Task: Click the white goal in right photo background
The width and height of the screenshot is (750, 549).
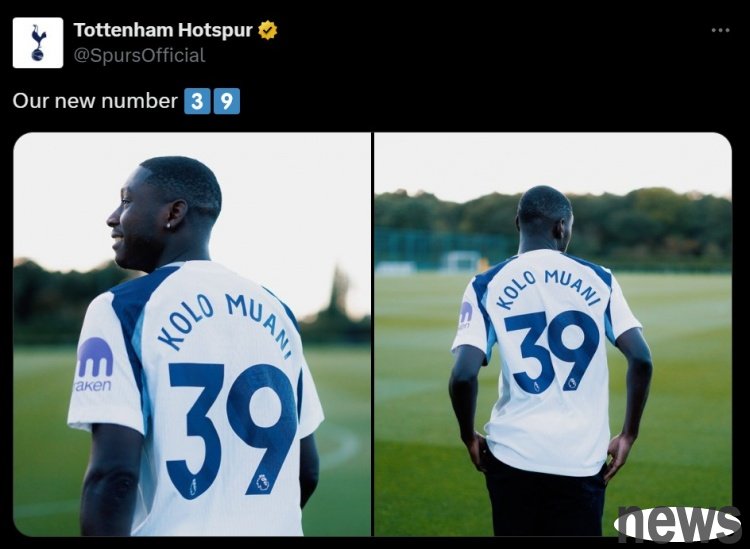Action: tap(461, 262)
